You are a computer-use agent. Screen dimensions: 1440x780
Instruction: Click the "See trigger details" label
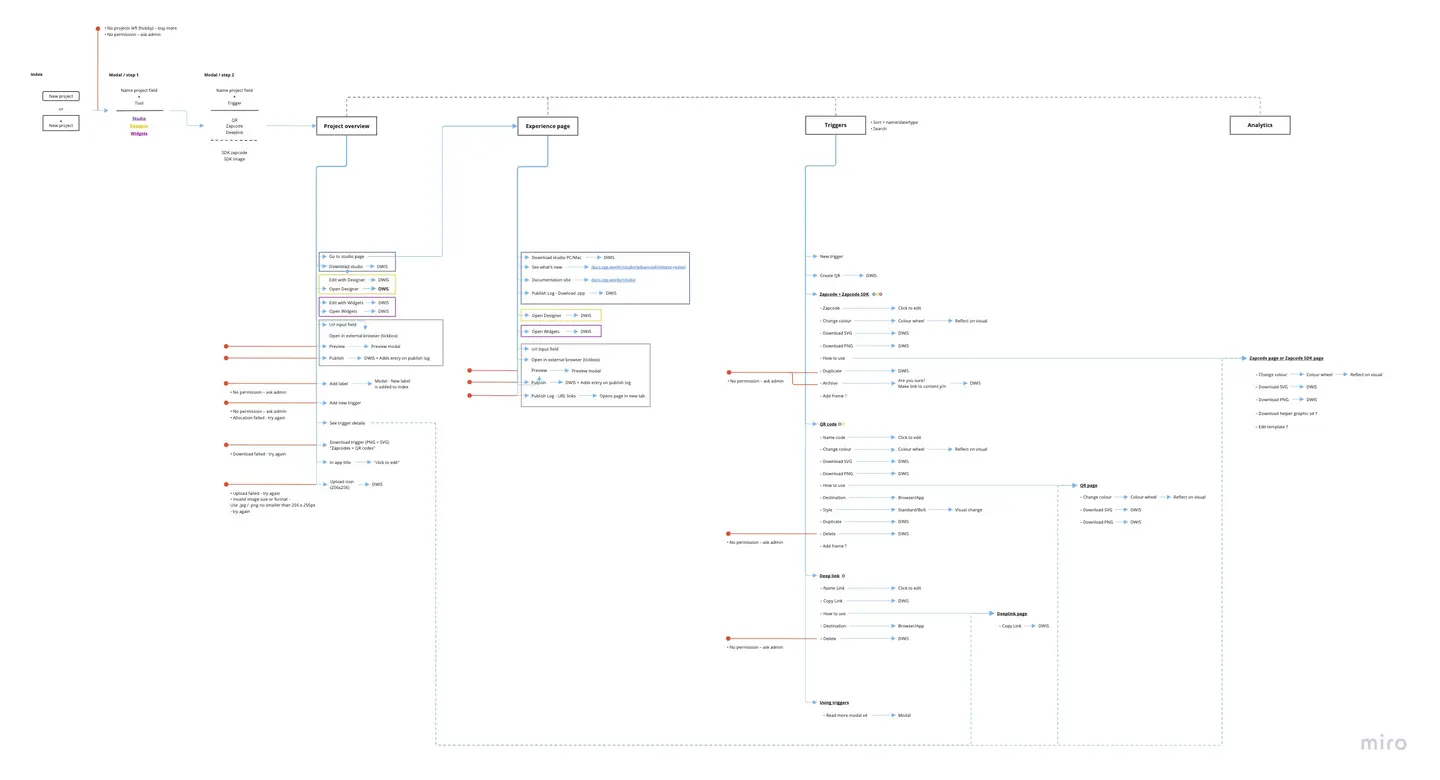click(346, 423)
